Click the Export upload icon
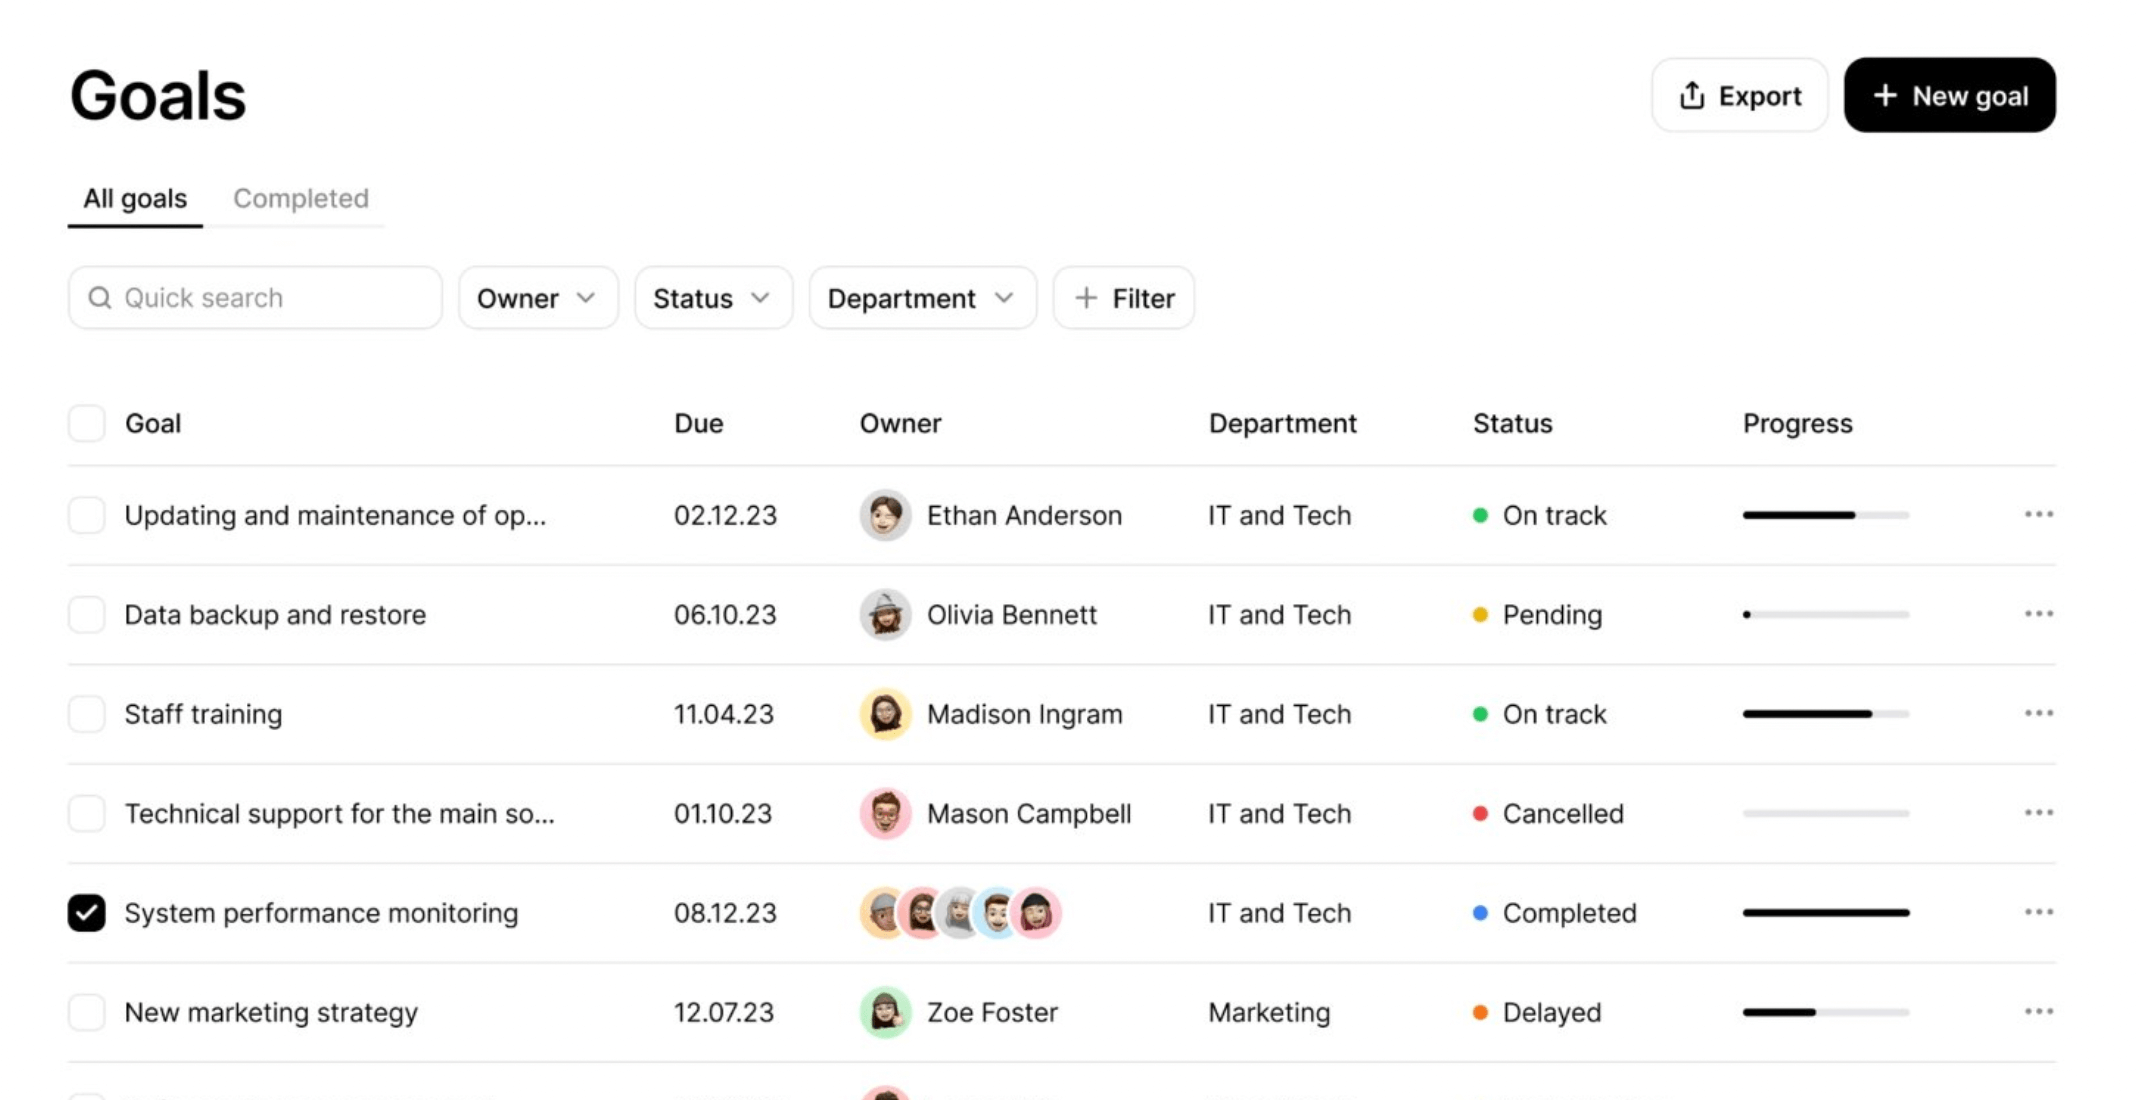The width and height of the screenshot is (2140, 1100). coord(1691,96)
